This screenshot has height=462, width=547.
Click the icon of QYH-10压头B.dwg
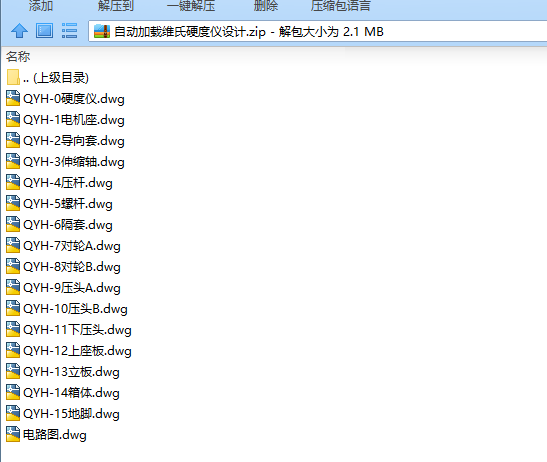pos(13,308)
